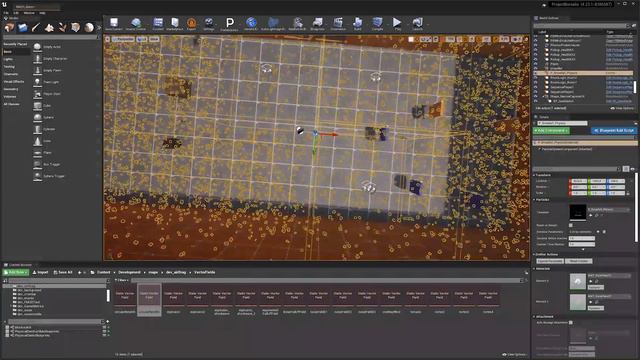Click the green Add New button

coord(16,272)
